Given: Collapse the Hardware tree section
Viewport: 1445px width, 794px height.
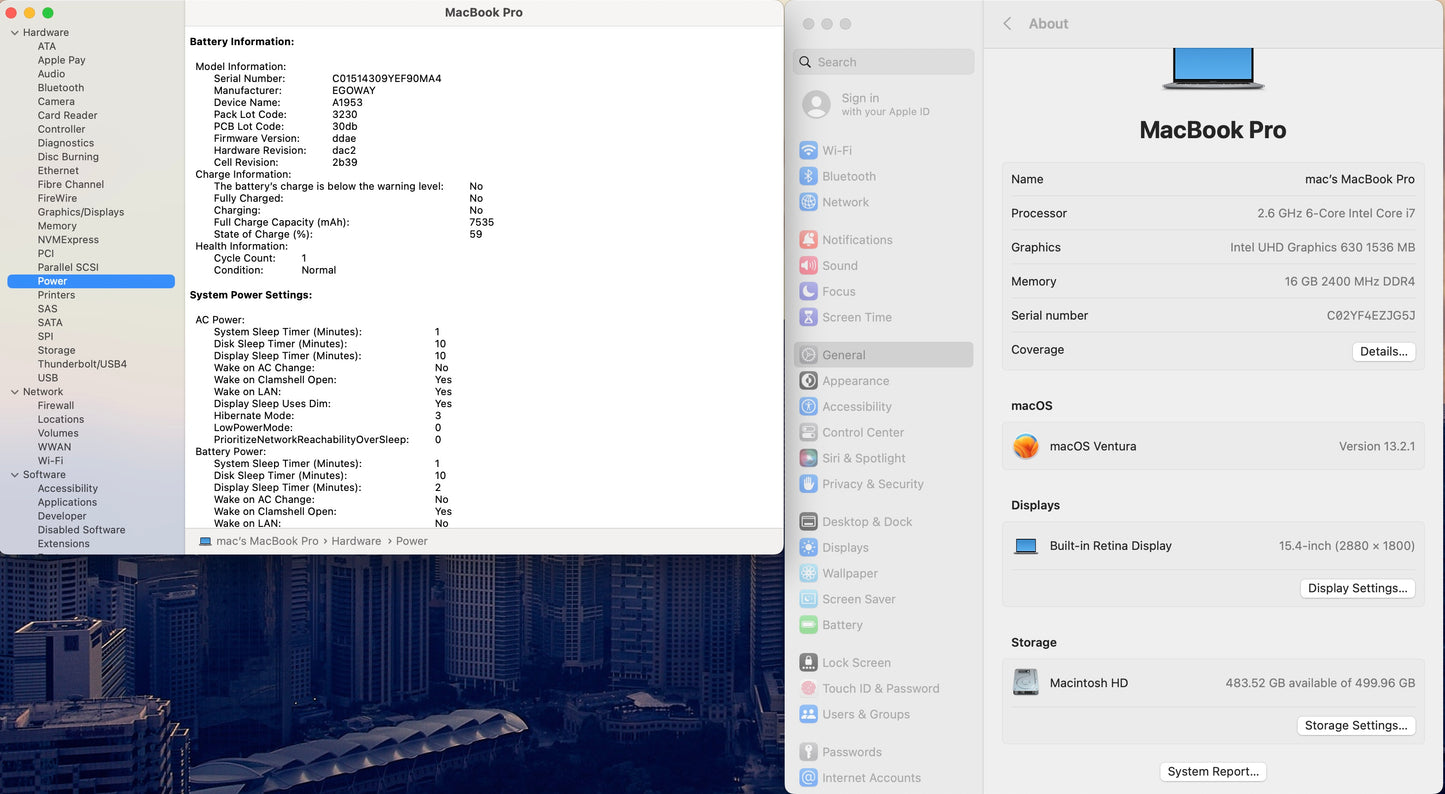Looking at the screenshot, I should tap(14, 33).
